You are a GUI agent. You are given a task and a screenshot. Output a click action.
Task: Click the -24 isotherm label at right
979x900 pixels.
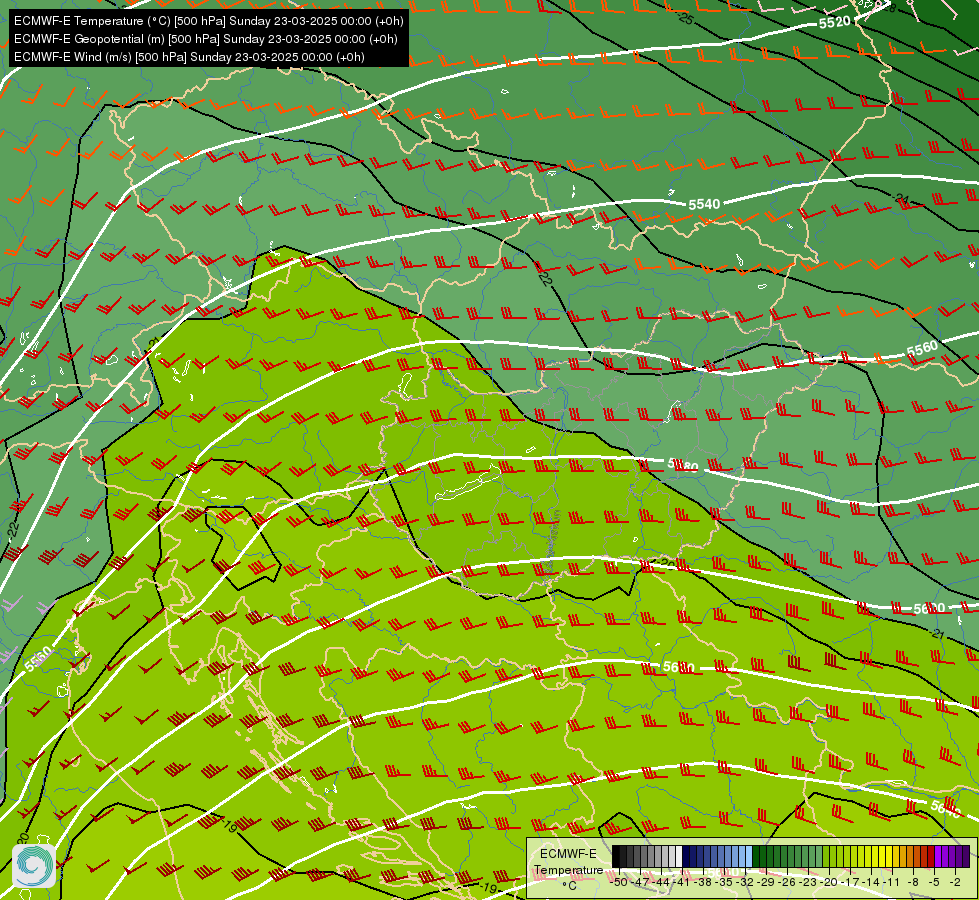pos(900,199)
